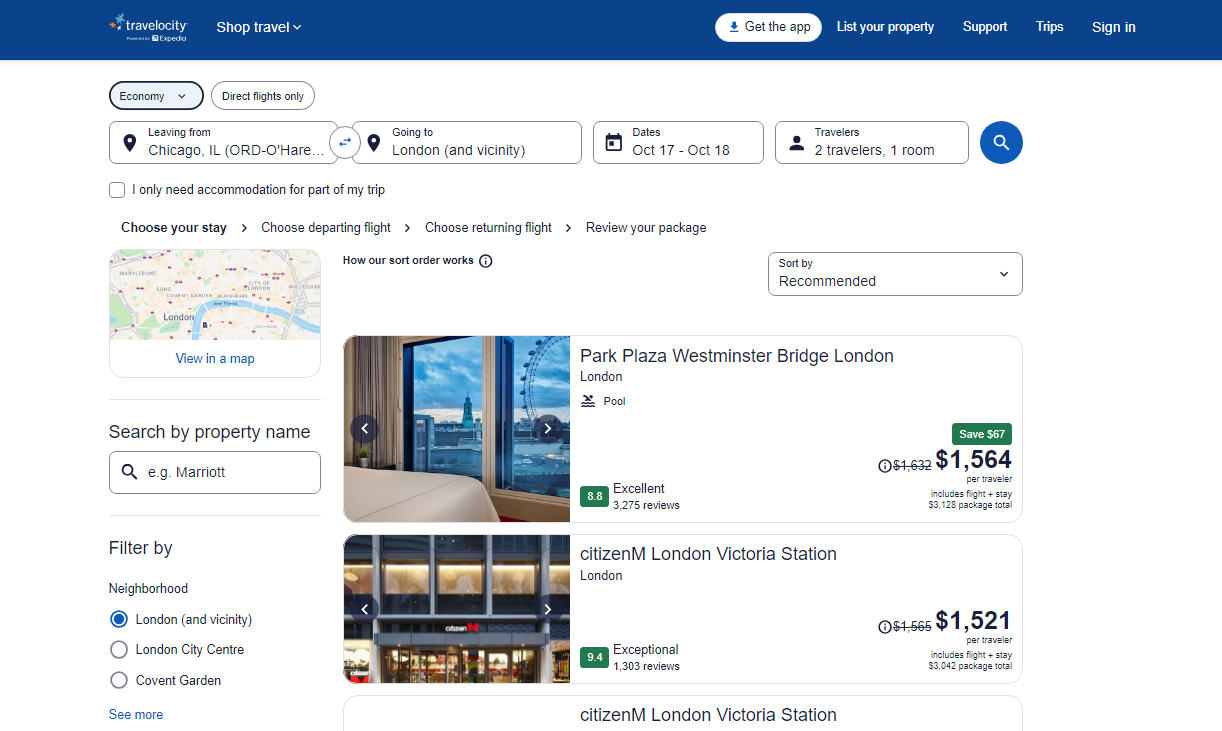This screenshot has height=731, width=1222.
Task: Click the 3,275 reviews text
Action: click(x=646, y=506)
